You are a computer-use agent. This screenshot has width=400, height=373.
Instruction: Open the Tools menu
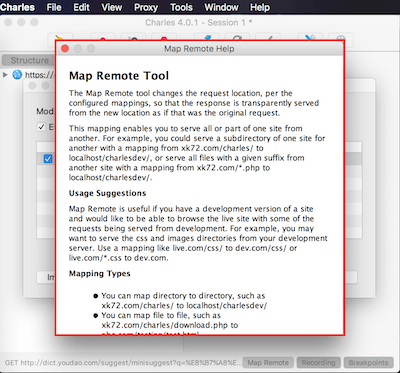point(181,7)
